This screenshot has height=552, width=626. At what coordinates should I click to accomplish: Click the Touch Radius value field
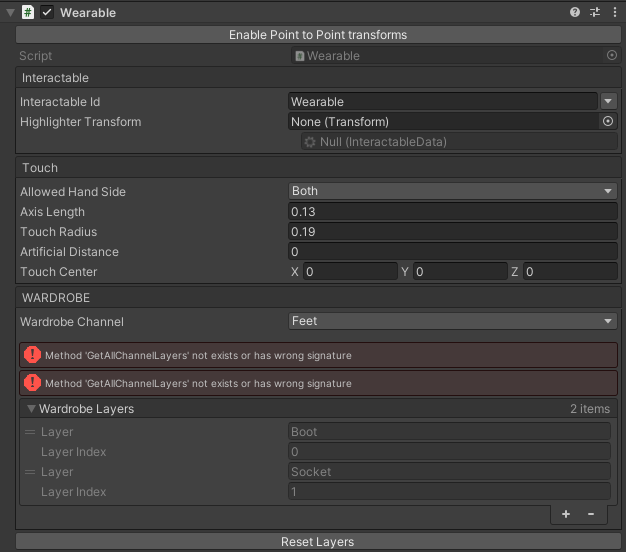[453, 231]
